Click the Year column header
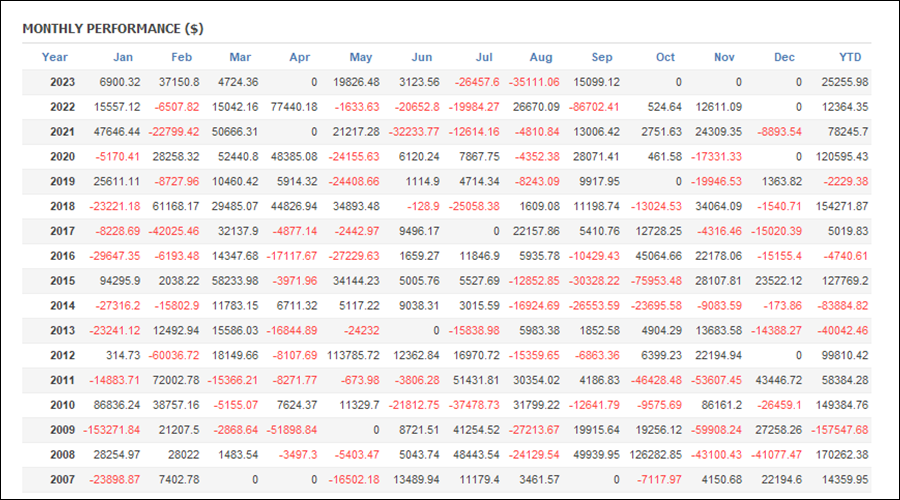Screen dimensions: 900x500 (x=55, y=57)
